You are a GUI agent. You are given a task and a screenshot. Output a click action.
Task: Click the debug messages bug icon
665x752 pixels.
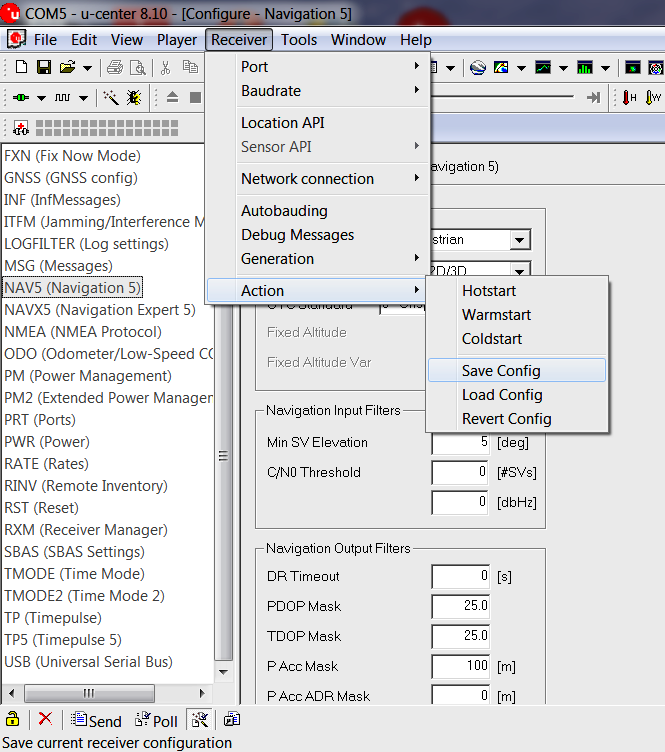point(134,98)
